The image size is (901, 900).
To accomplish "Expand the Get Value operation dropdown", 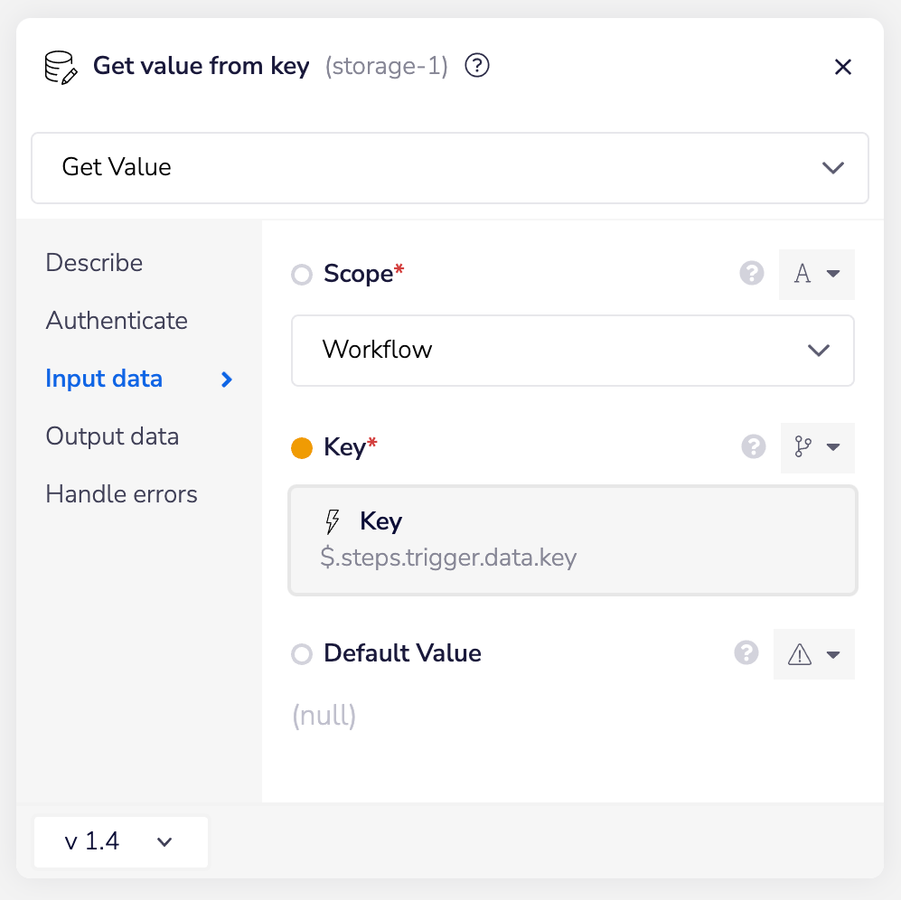I will click(x=450, y=168).
